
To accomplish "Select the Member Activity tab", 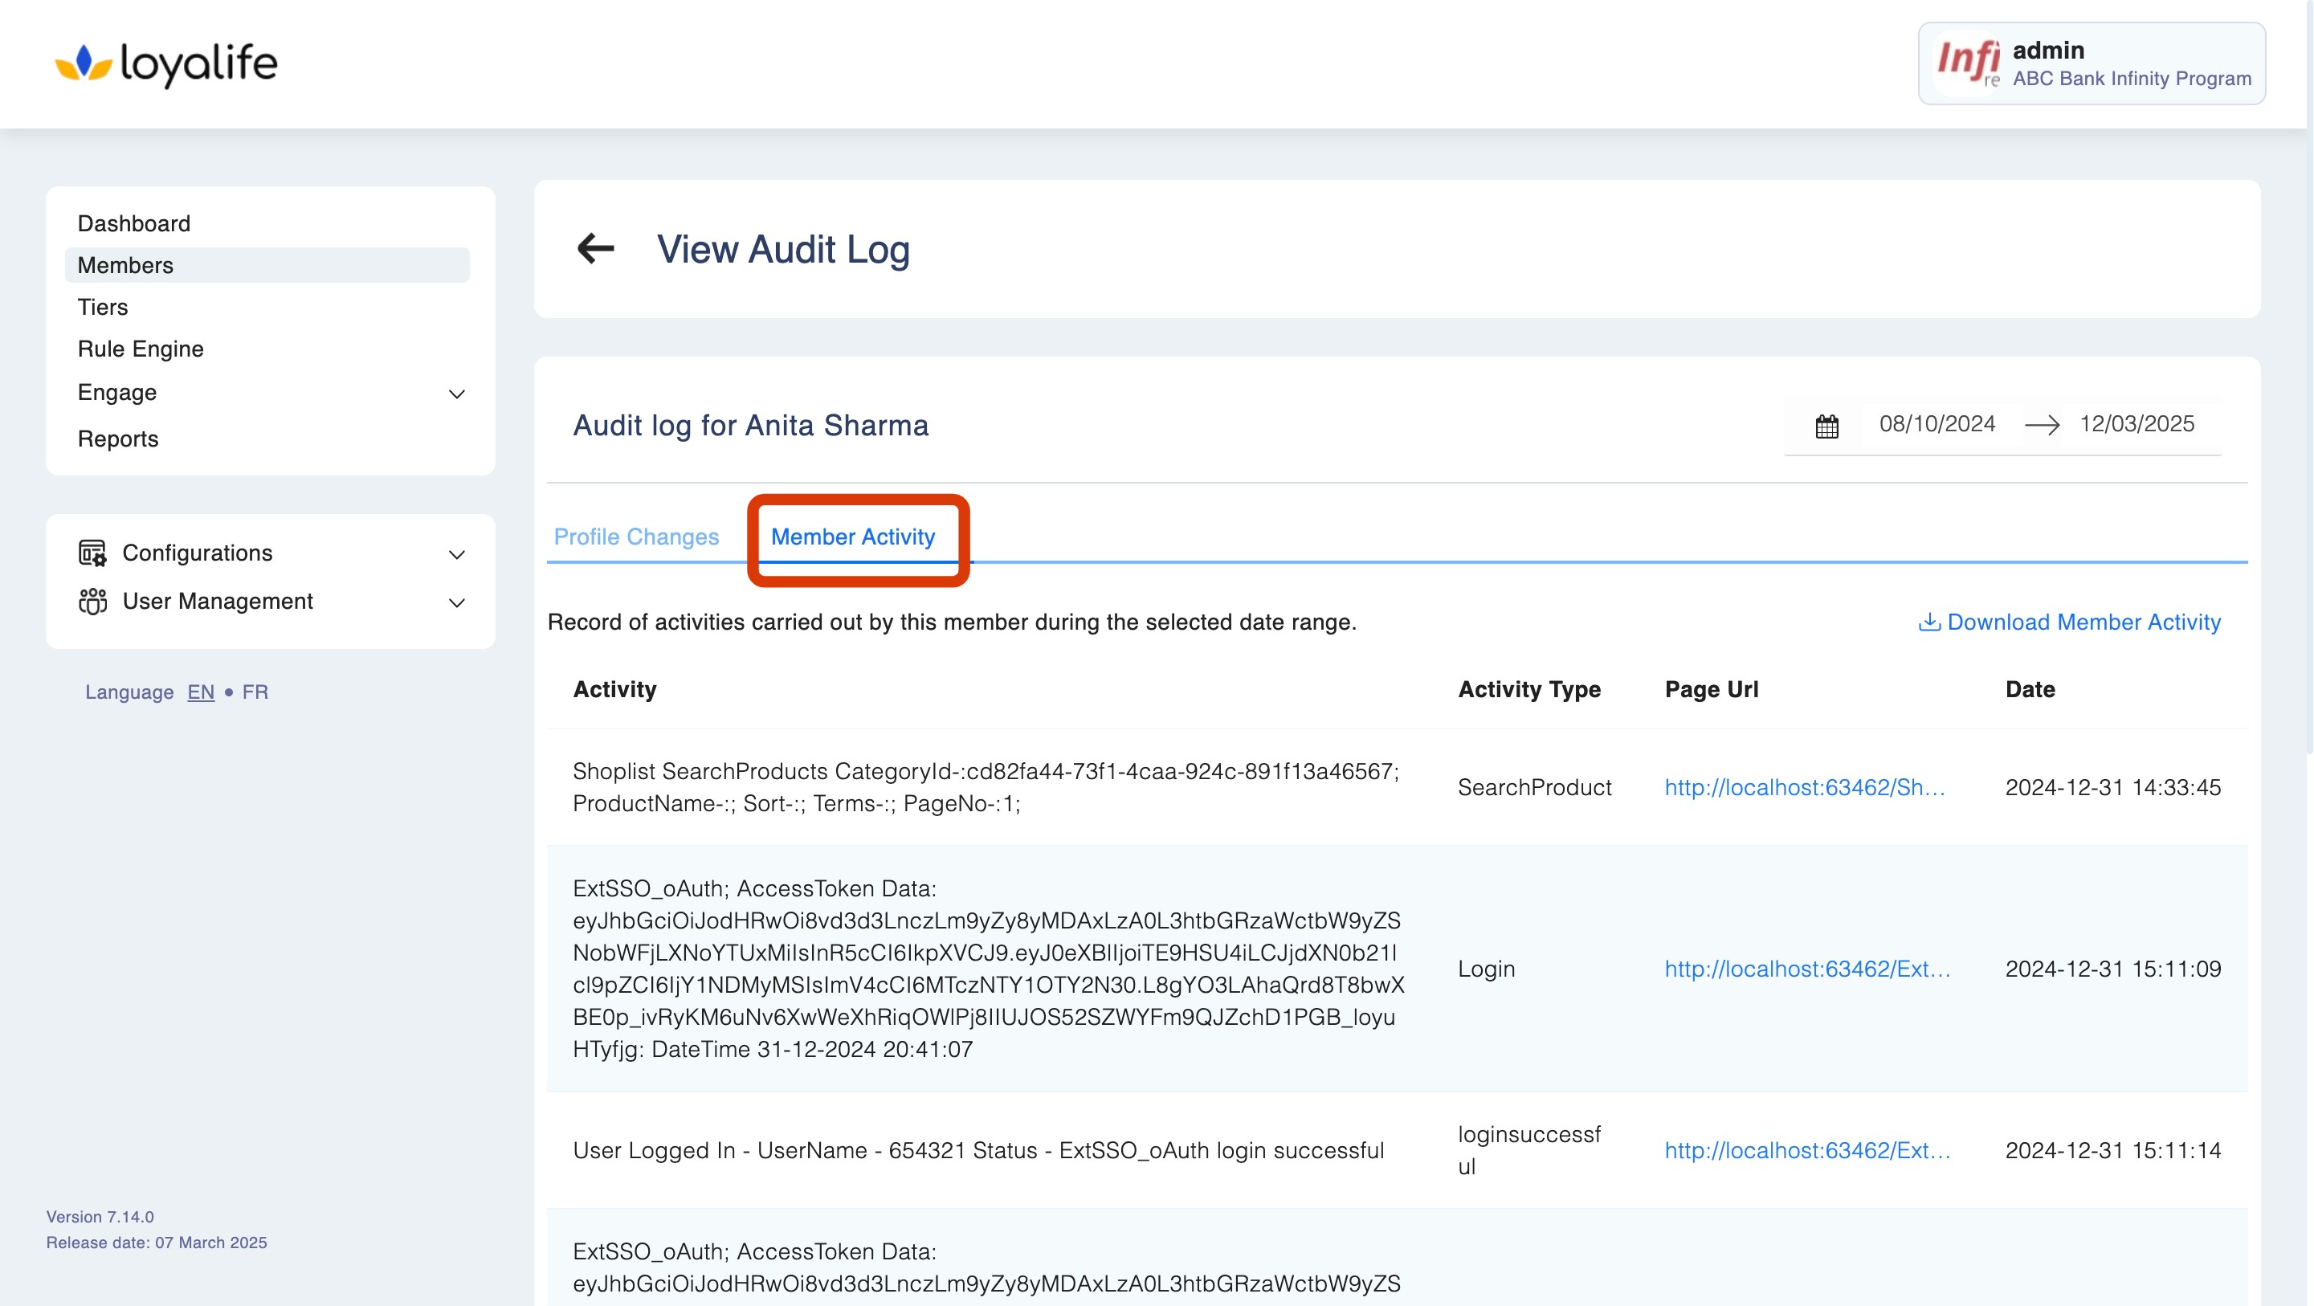I will tap(853, 537).
